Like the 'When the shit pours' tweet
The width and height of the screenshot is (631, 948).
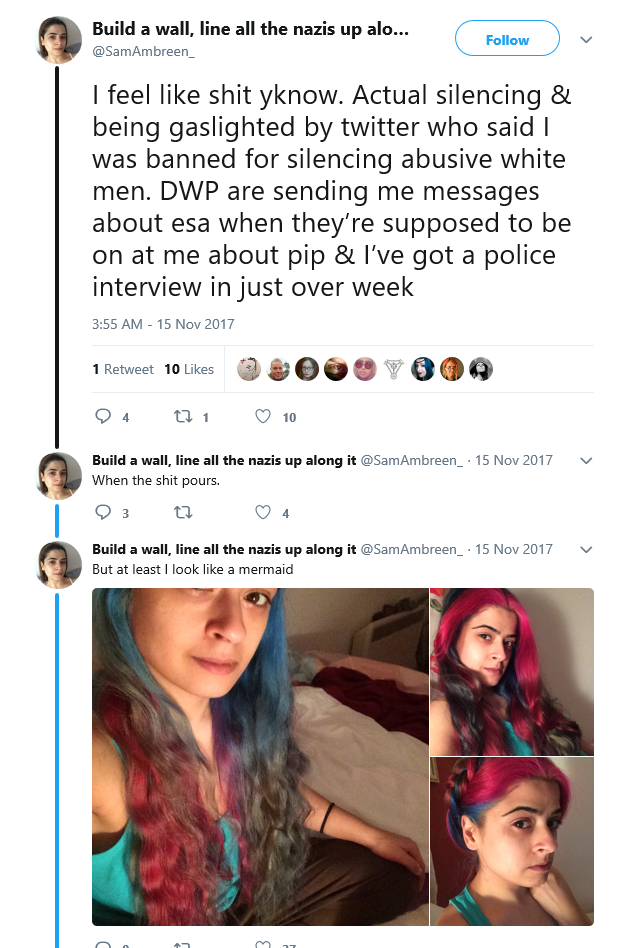263,513
